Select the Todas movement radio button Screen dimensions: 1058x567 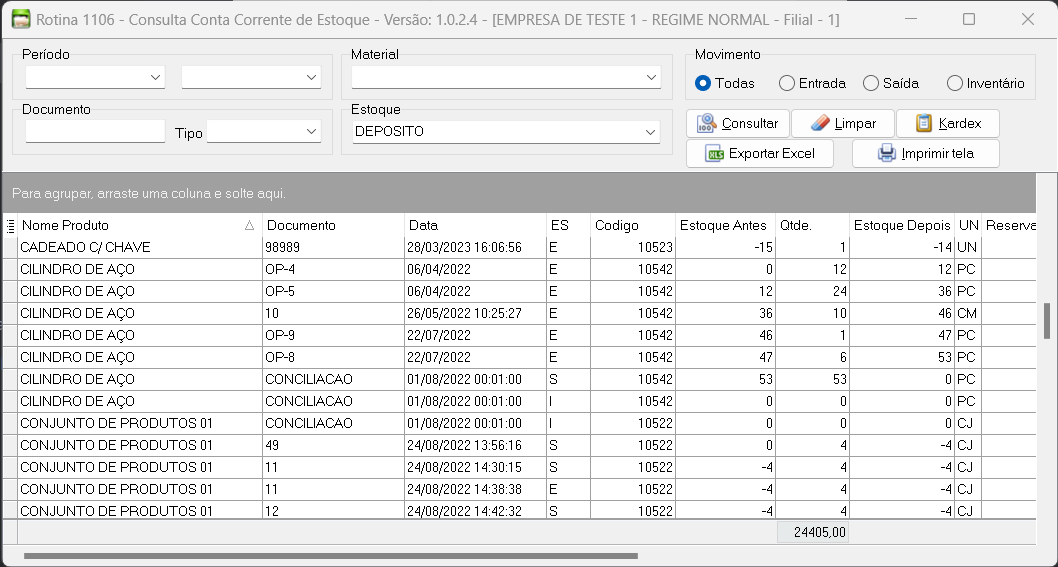point(703,83)
